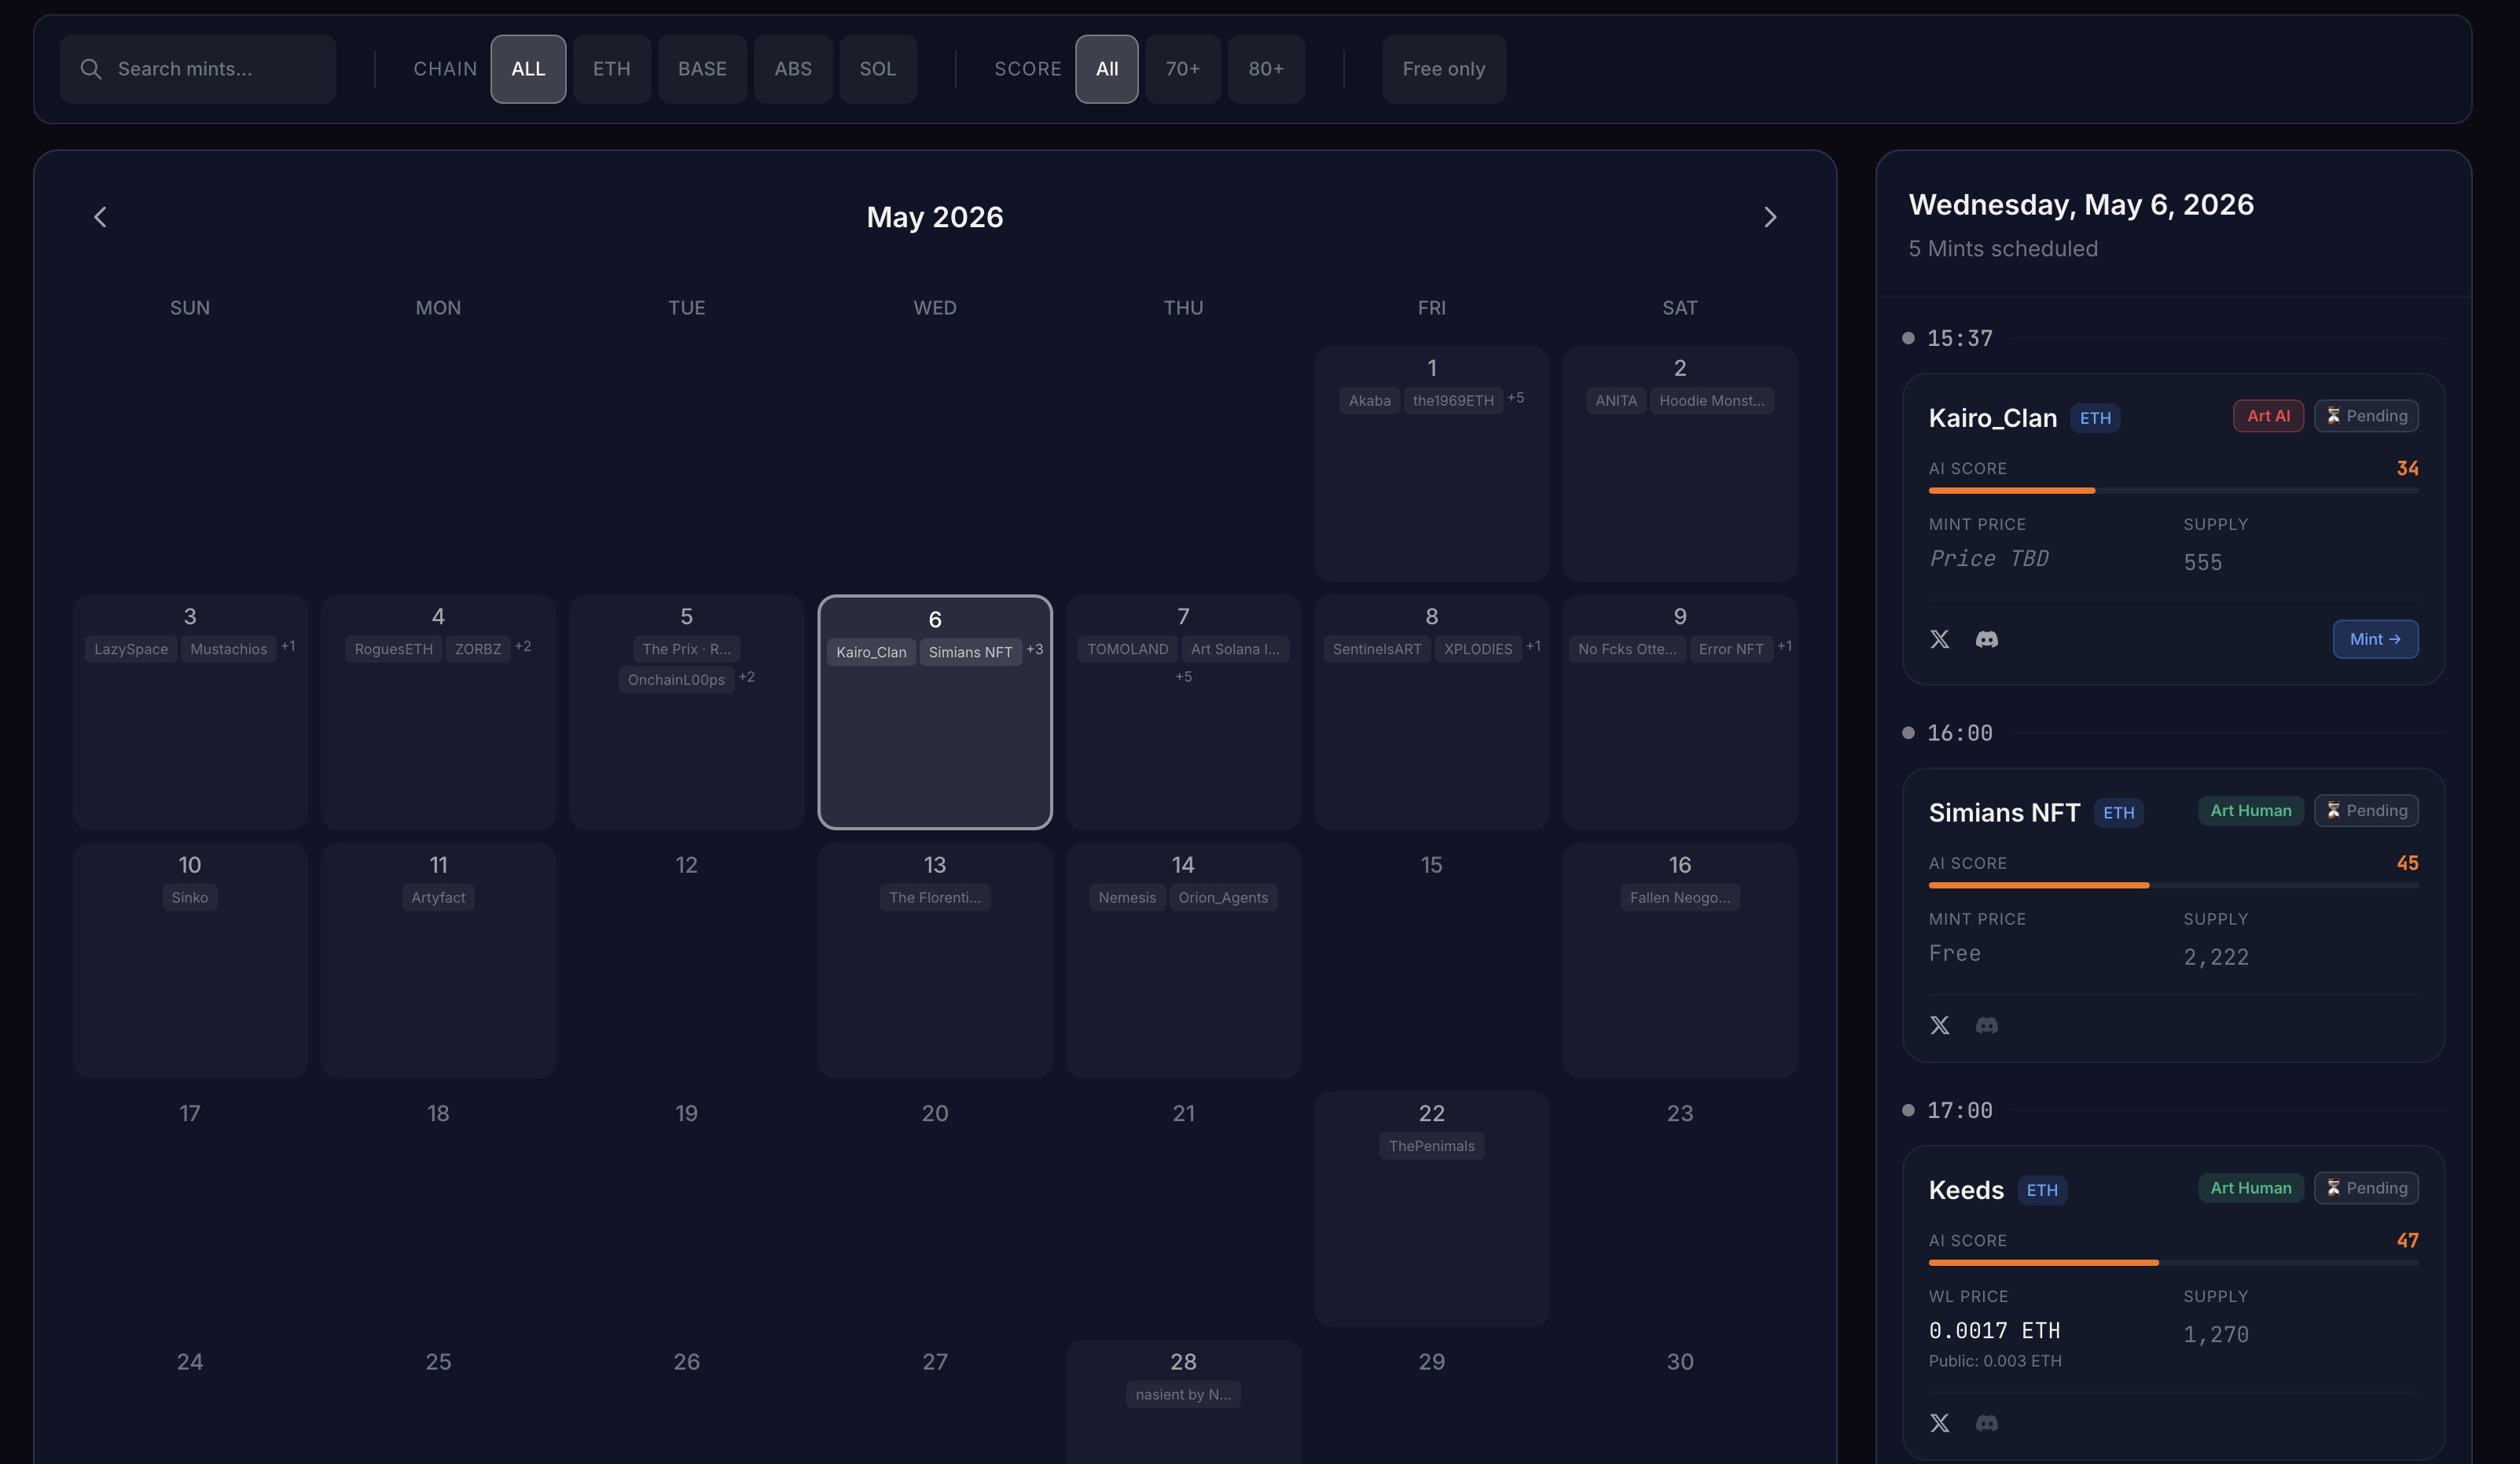Open the1969ETH mint chip
The height and width of the screenshot is (1464, 2520).
pyautogui.click(x=1453, y=401)
